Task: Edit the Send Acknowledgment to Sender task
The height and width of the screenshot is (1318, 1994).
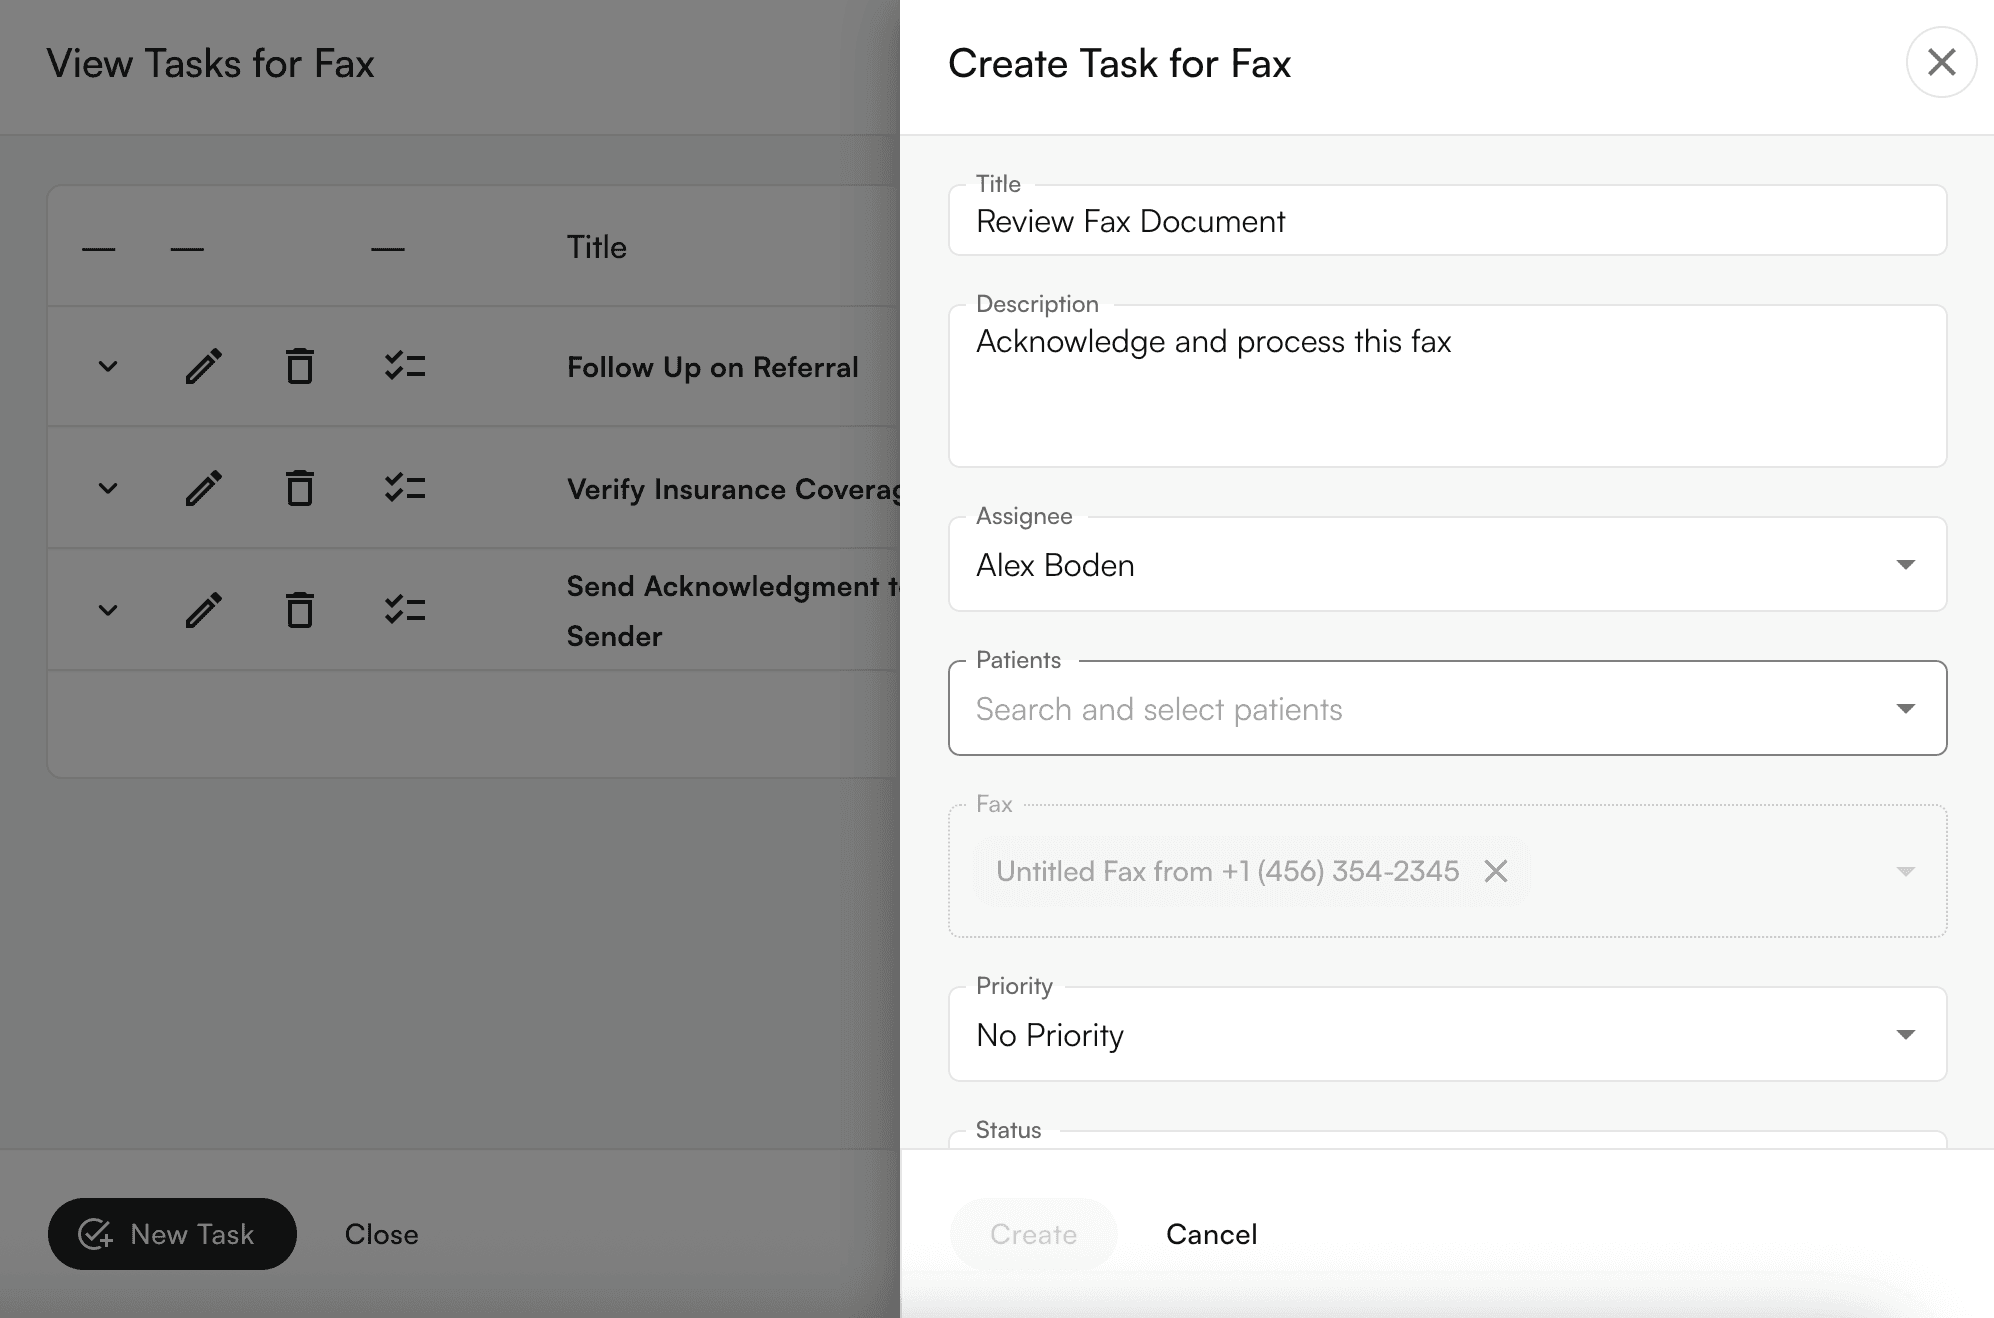Action: tap(203, 610)
